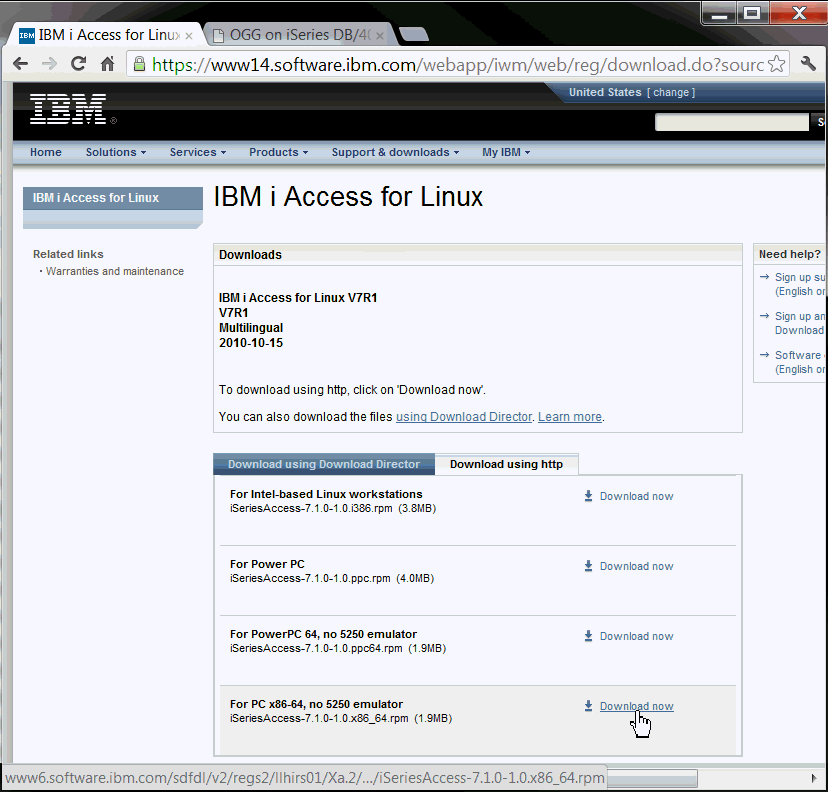Expand the Services dropdown menu
Screen dimensions: 828x792
point(197,152)
